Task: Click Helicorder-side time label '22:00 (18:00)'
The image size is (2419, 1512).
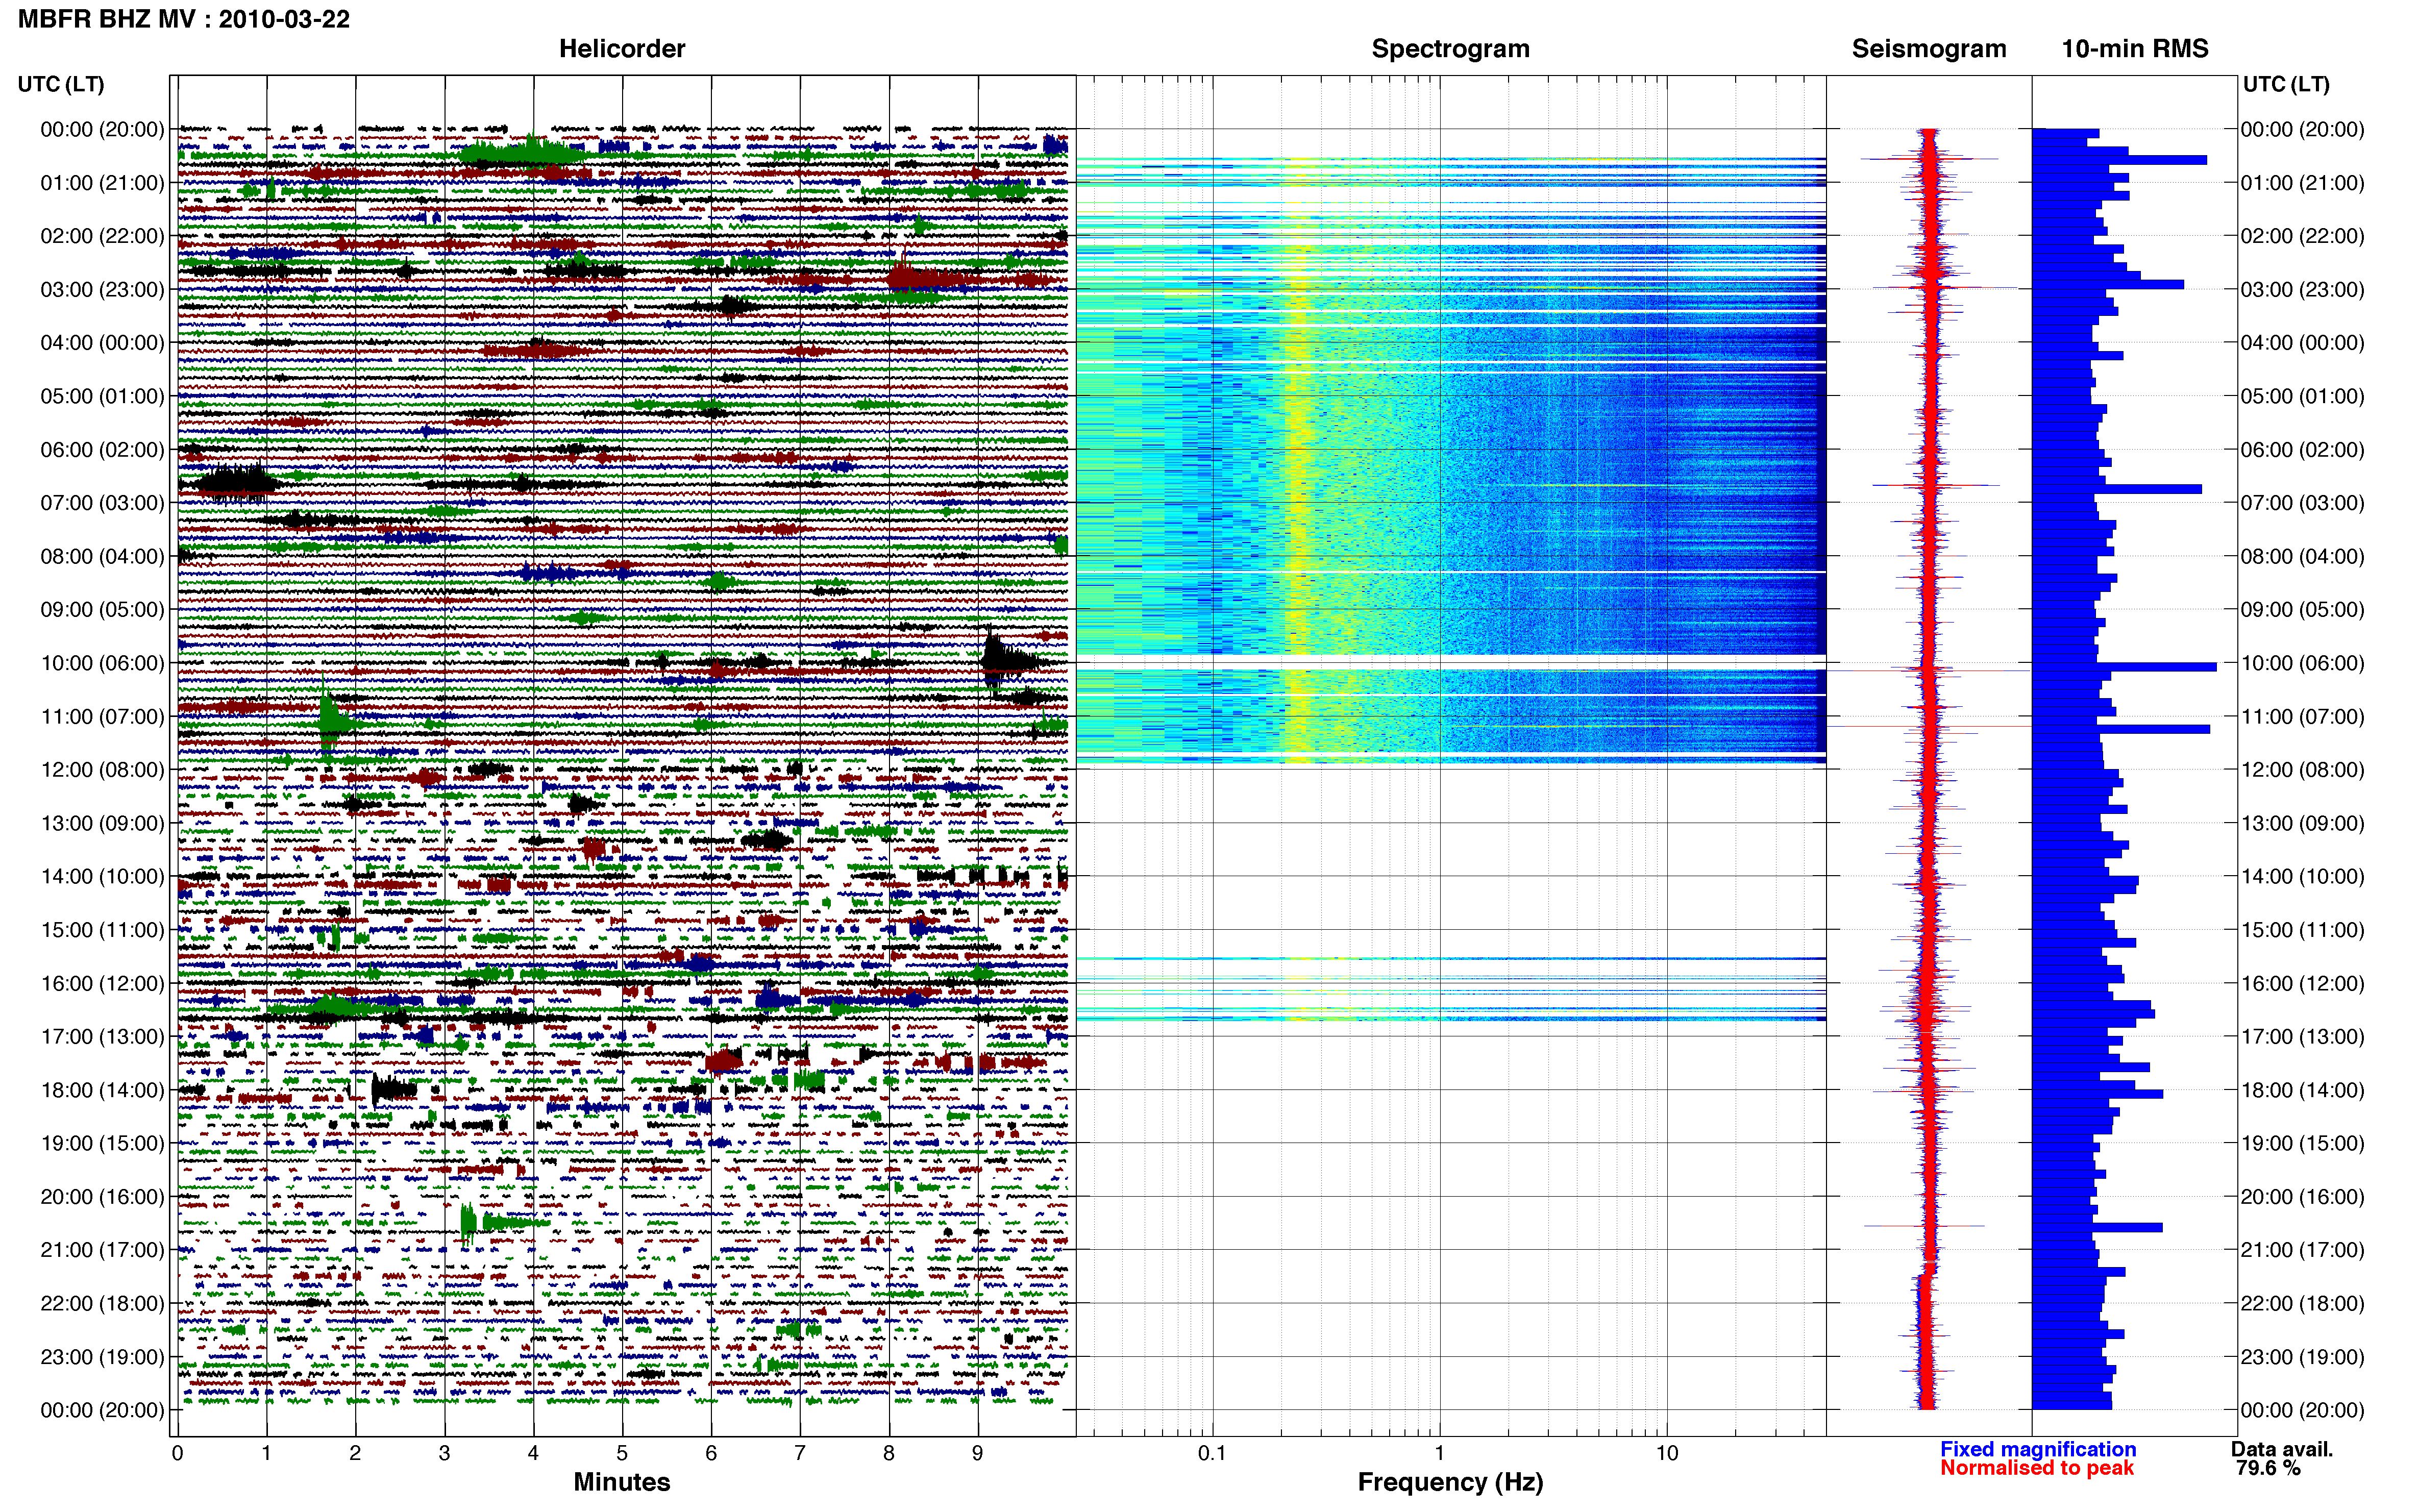Action: [x=102, y=1303]
